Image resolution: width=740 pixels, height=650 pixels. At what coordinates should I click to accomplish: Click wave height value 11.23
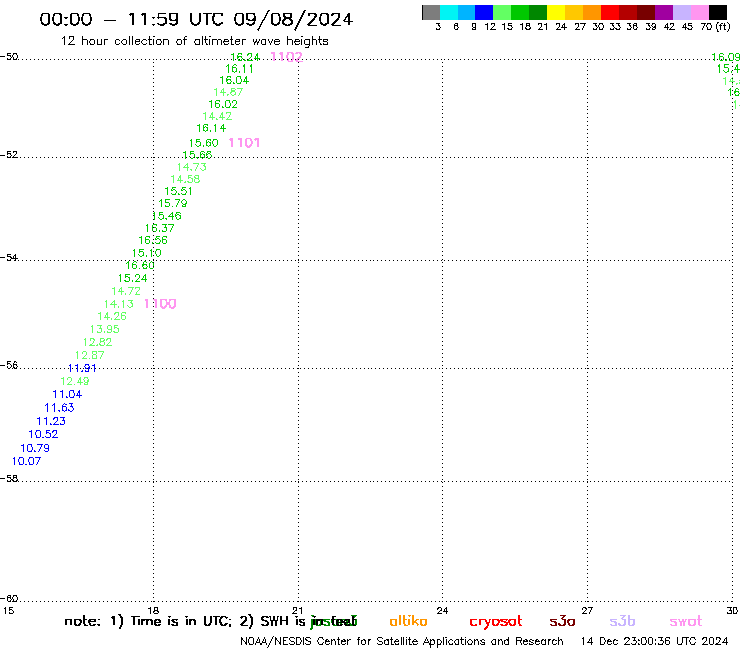point(51,422)
